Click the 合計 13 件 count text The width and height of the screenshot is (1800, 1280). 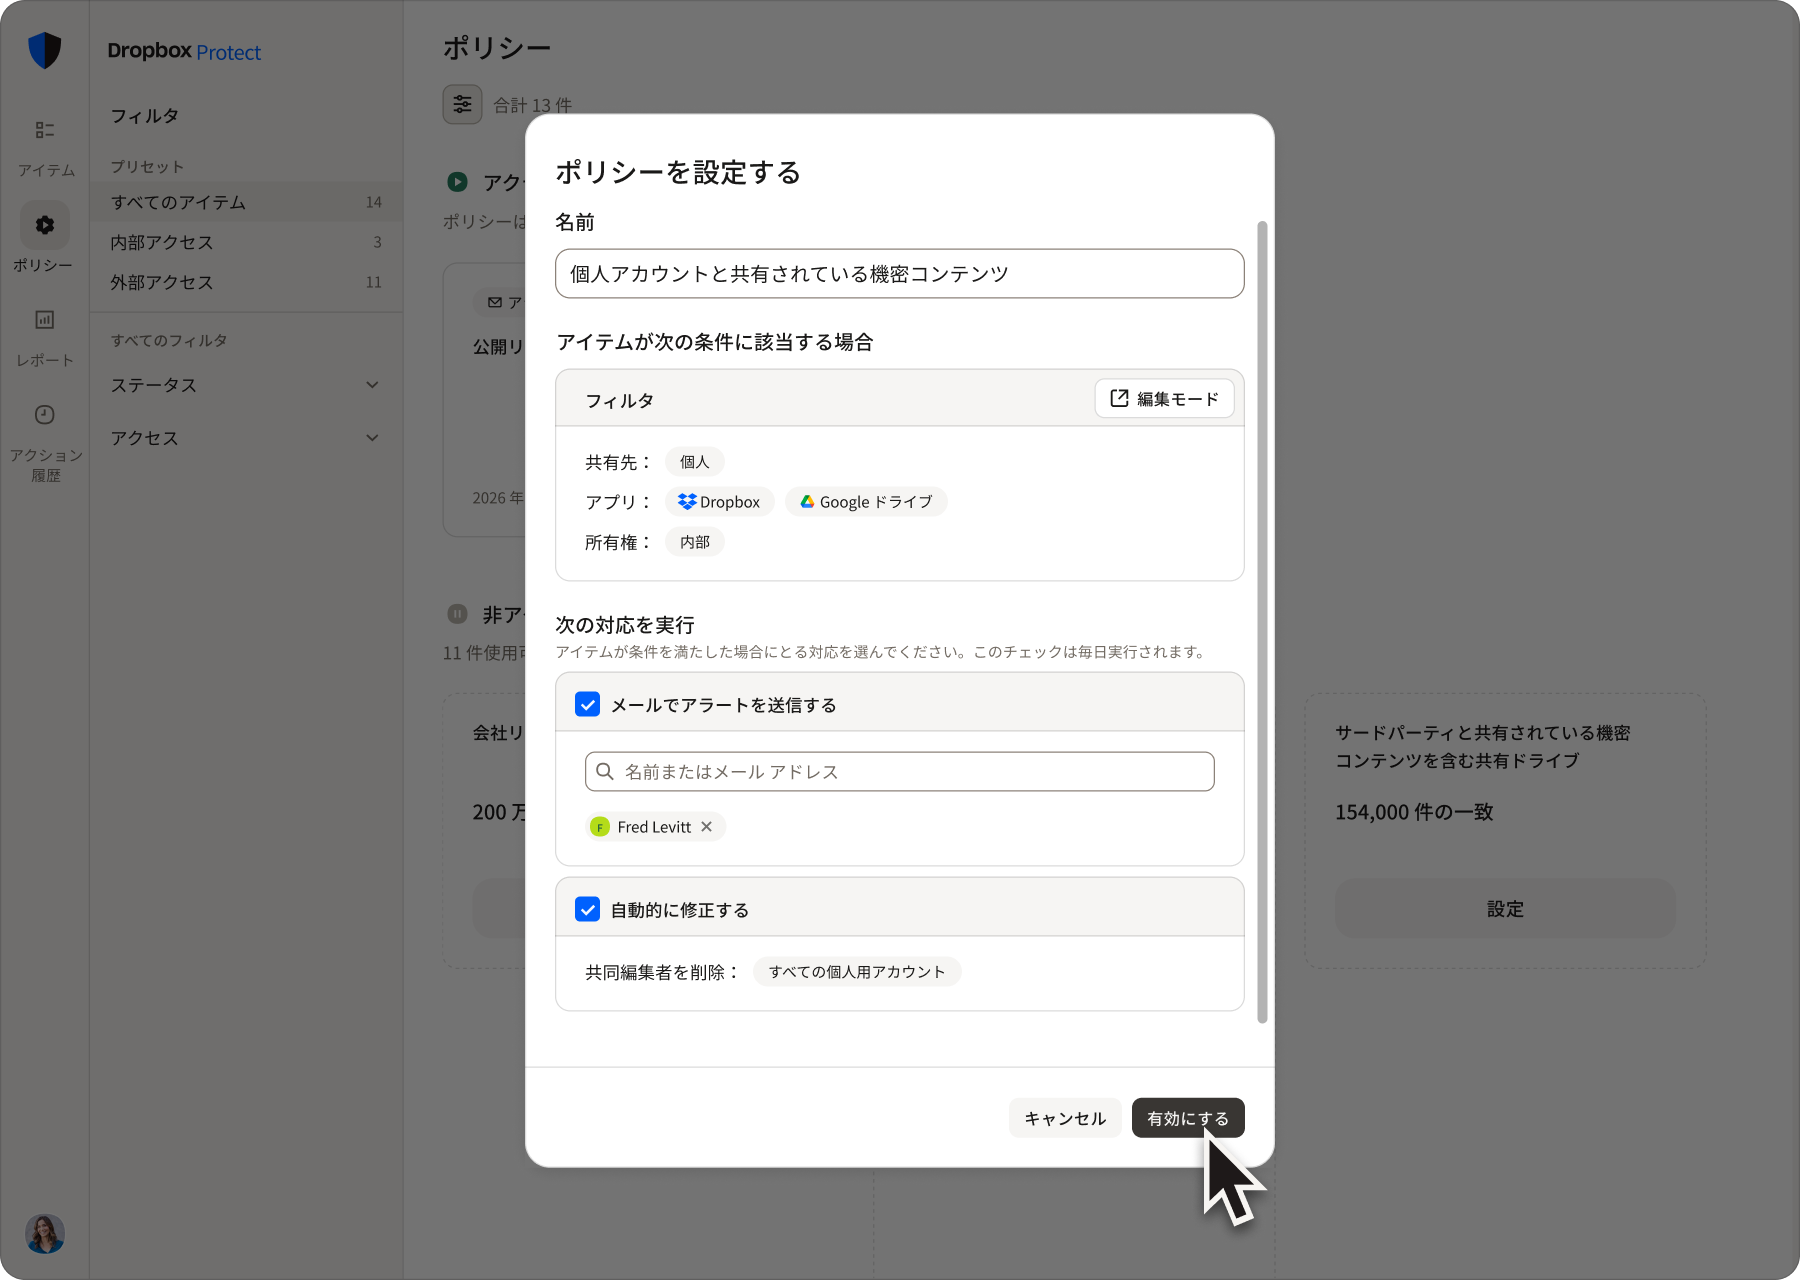click(x=532, y=105)
